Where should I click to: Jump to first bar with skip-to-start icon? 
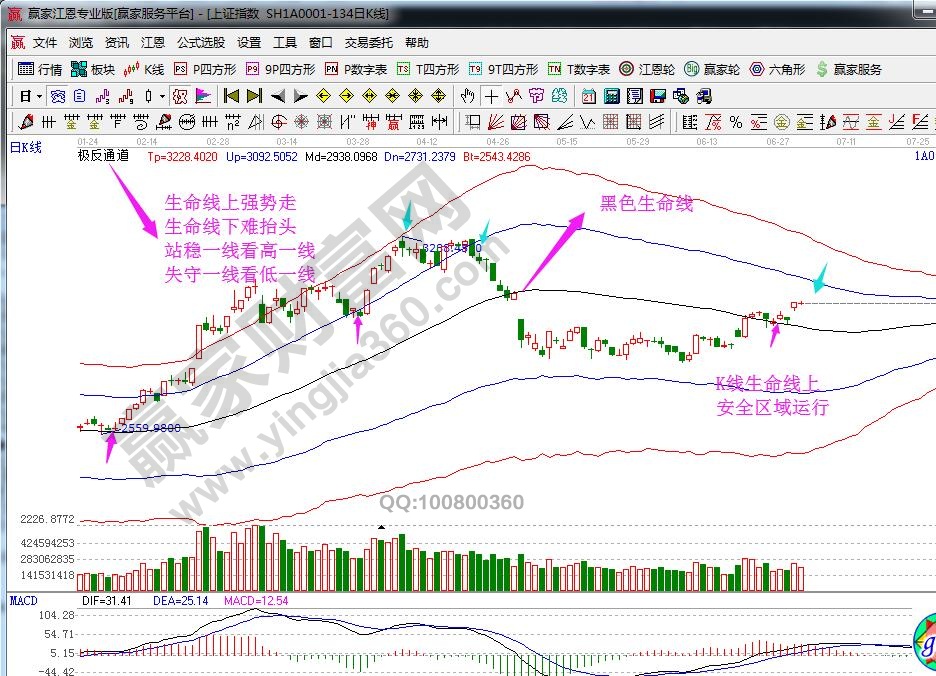click(x=231, y=97)
